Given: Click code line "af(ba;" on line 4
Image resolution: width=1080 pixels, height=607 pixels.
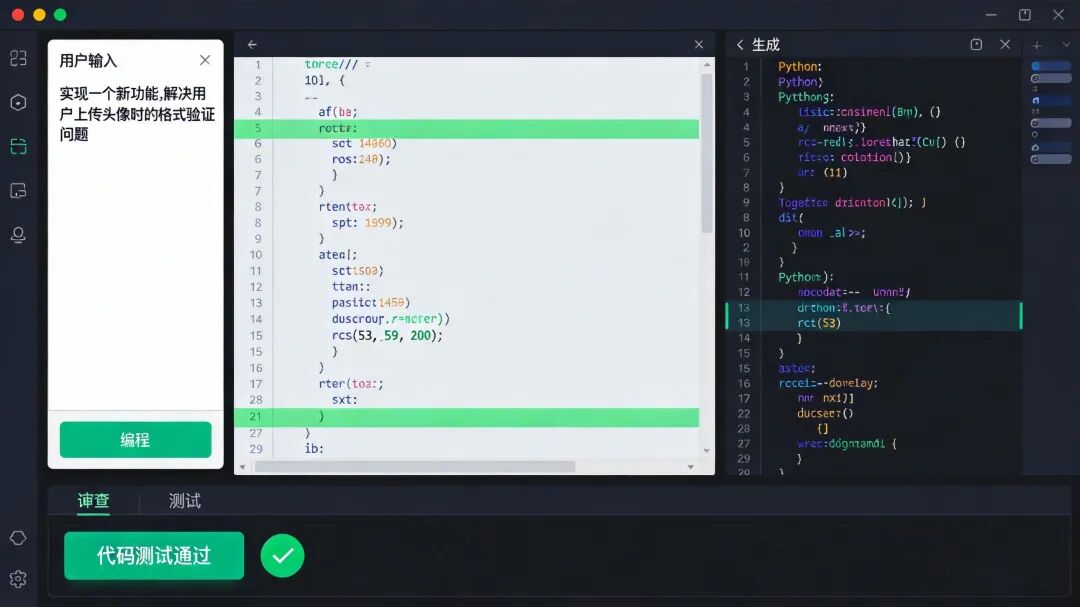Looking at the screenshot, I should (338, 112).
